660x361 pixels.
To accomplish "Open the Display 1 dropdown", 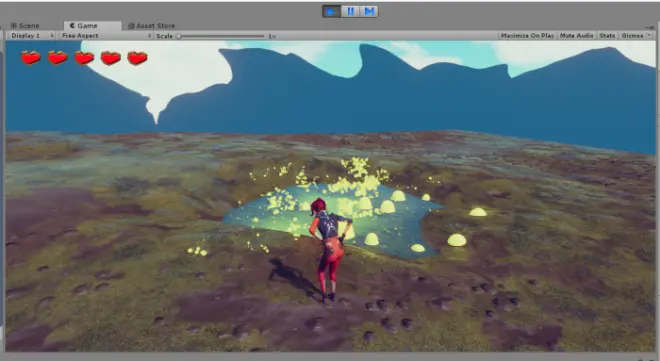I will pyautogui.click(x=32, y=36).
